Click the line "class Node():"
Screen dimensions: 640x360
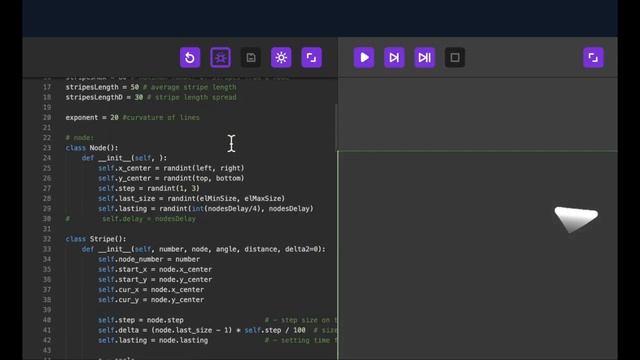click(x=92, y=148)
